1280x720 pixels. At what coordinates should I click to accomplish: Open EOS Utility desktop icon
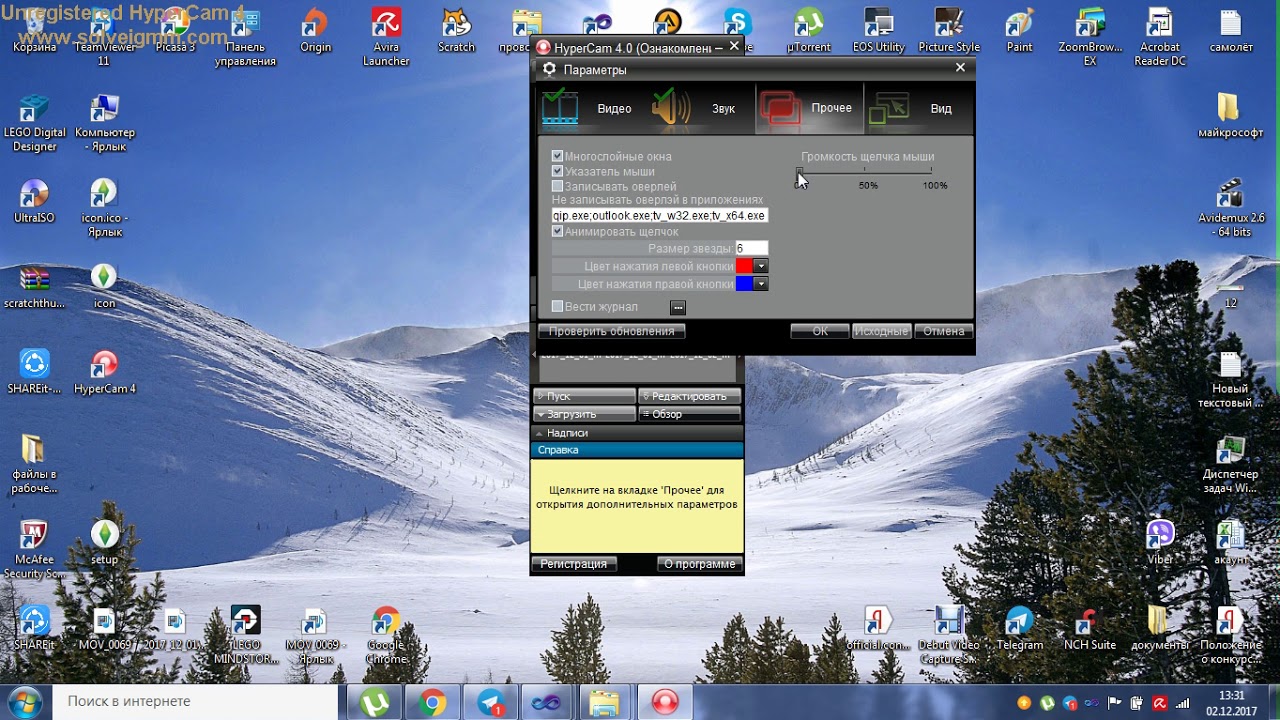pos(878,31)
